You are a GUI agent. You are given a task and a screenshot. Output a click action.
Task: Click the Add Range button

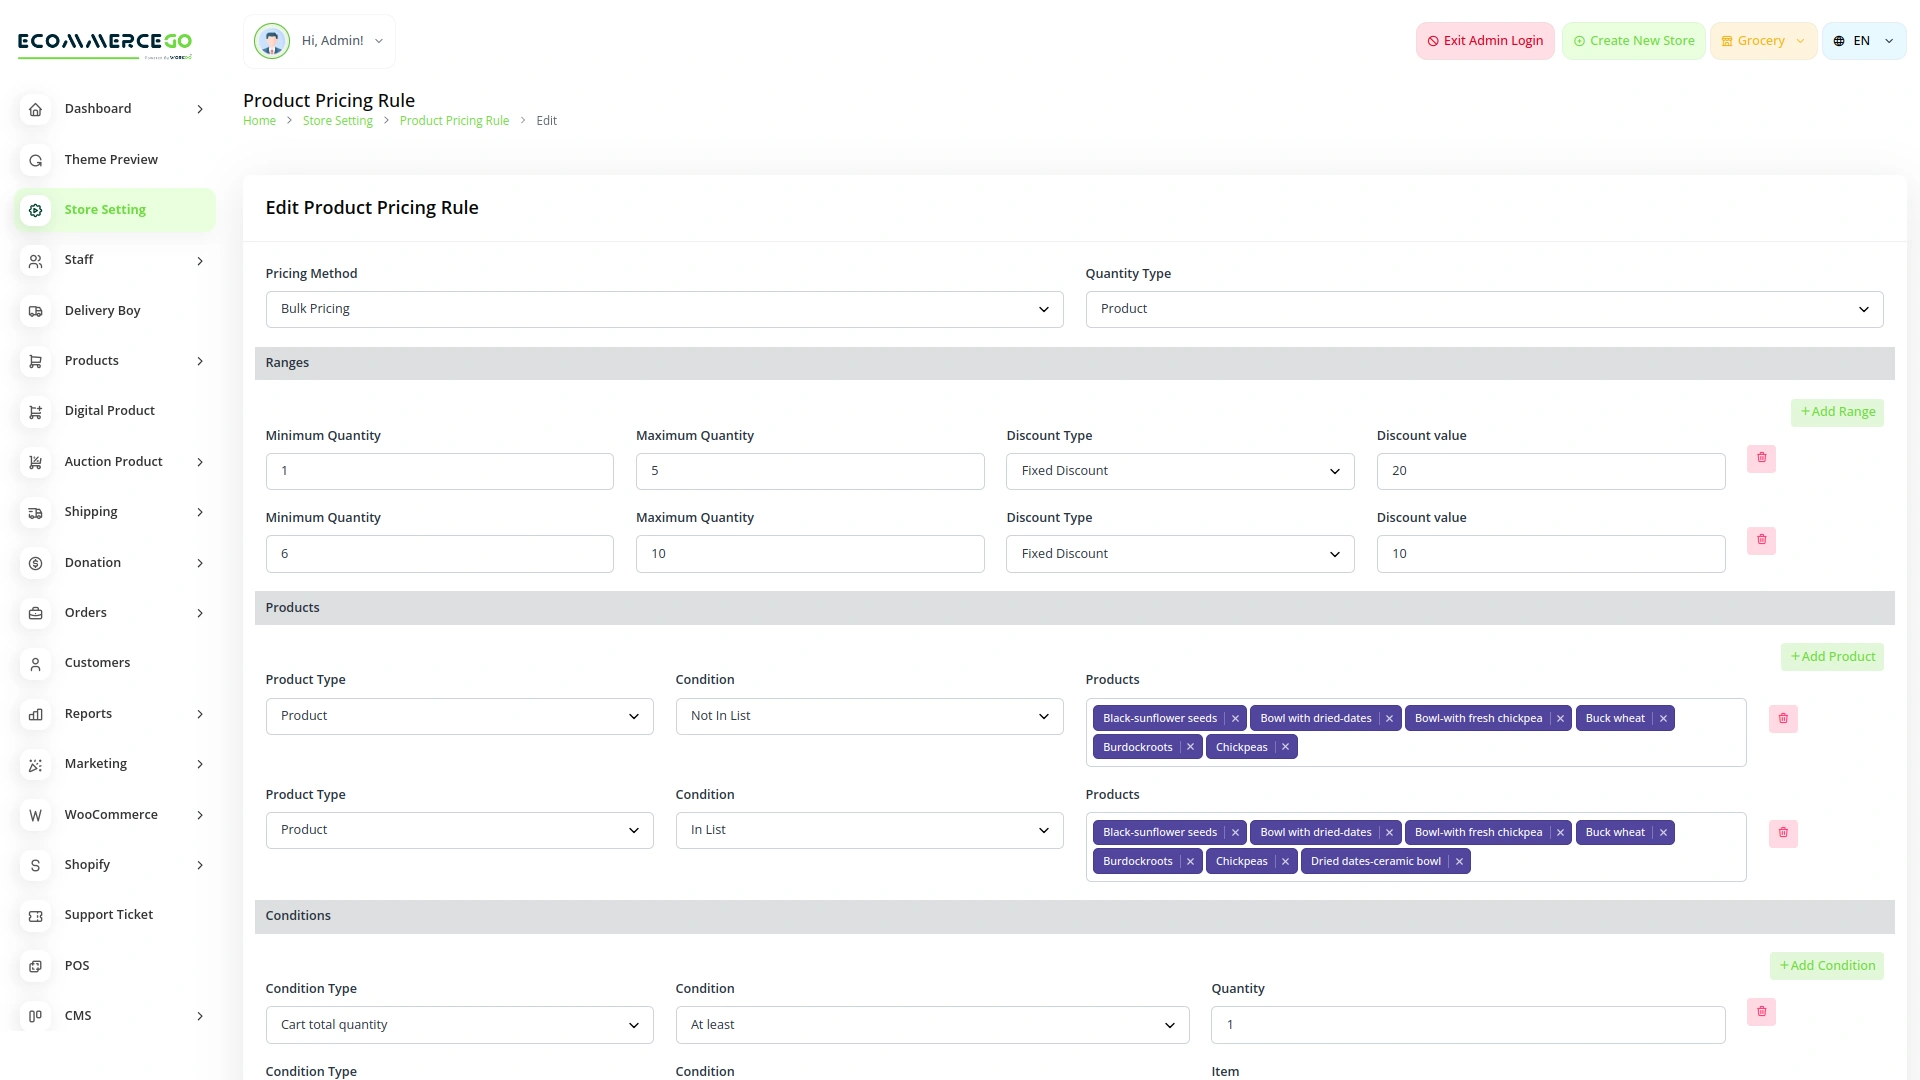[x=1837, y=411]
